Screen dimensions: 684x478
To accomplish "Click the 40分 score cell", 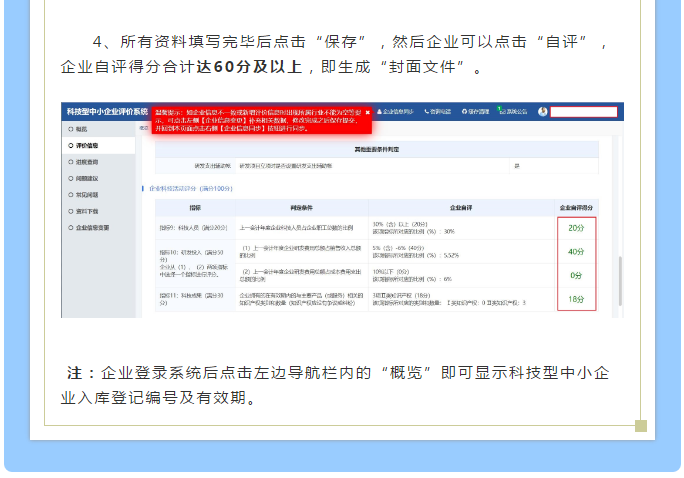I will coord(576,251).
